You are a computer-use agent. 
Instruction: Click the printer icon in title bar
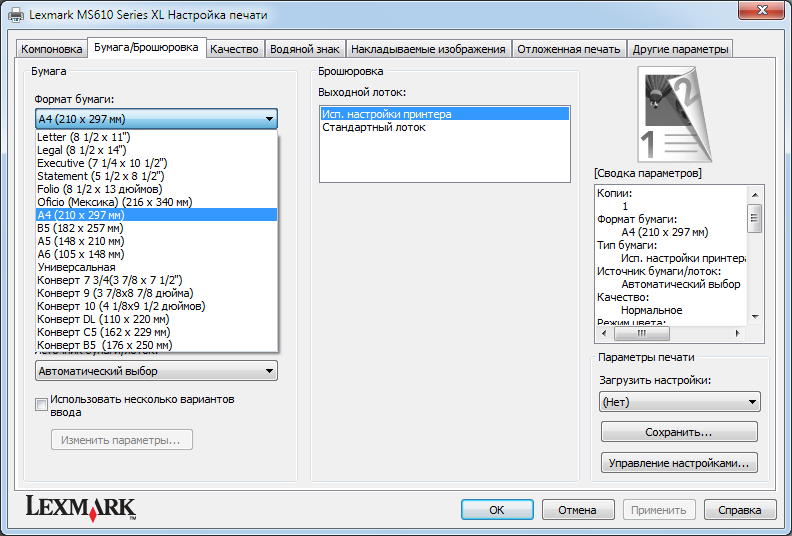point(16,15)
